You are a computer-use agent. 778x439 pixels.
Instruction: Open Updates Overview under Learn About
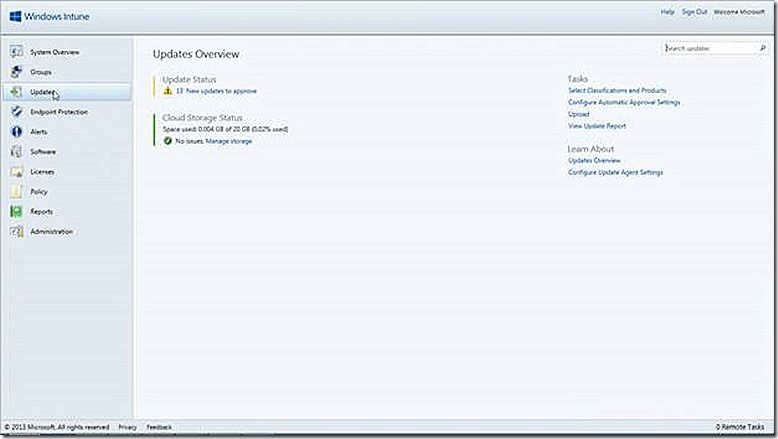click(x=594, y=160)
